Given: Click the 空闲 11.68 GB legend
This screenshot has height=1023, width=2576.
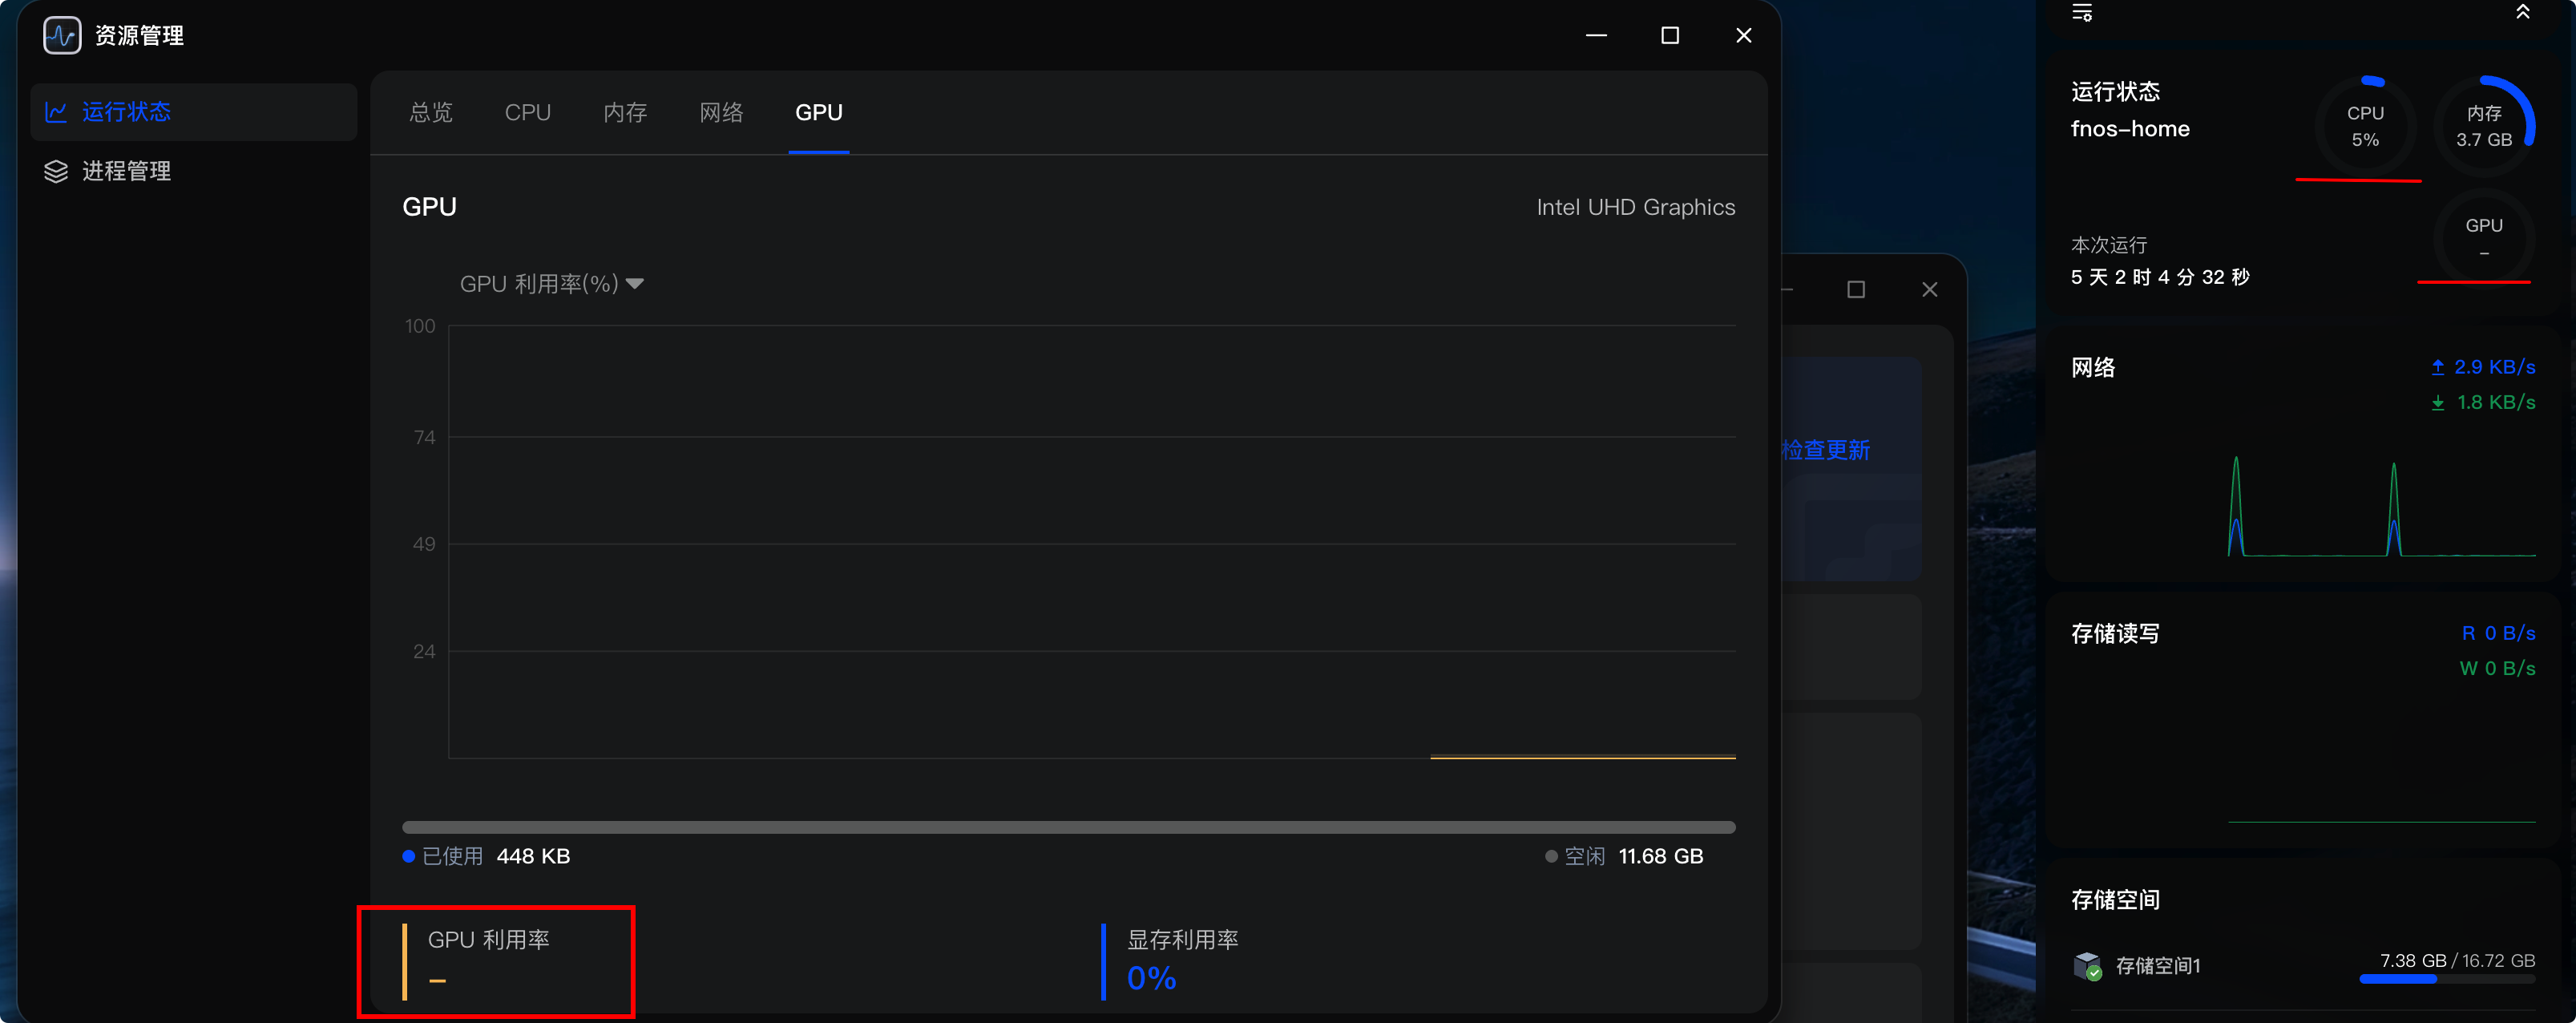Looking at the screenshot, I should coord(1624,856).
